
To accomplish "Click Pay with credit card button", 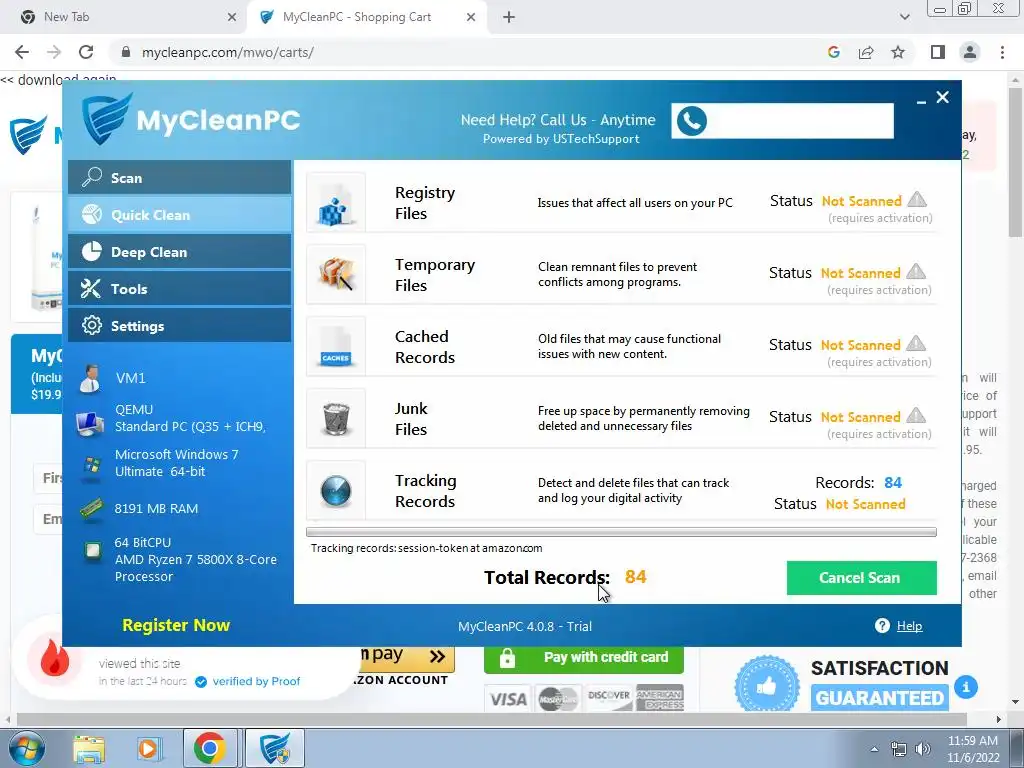I will pos(584,658).
